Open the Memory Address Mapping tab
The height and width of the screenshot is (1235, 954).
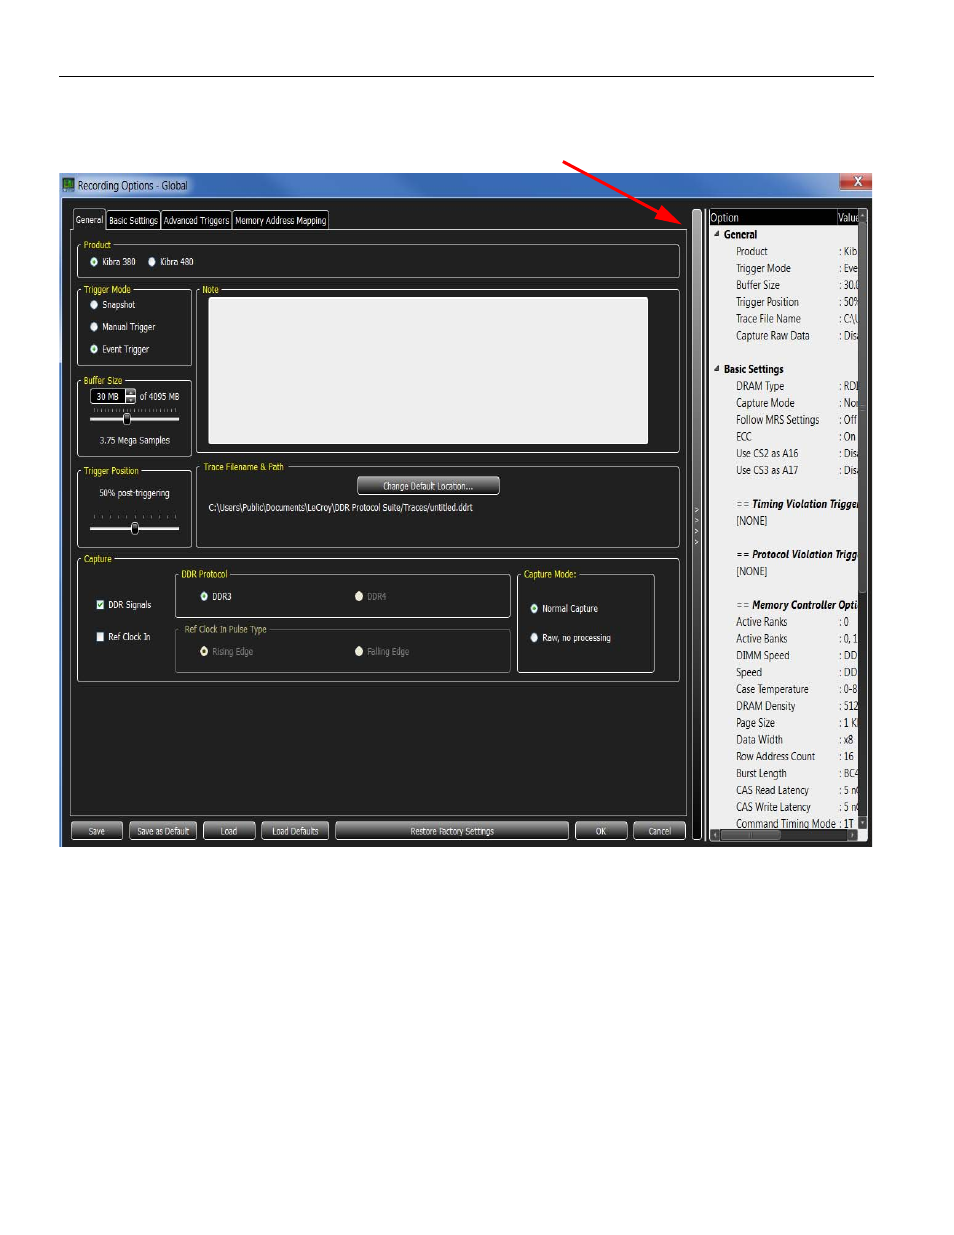click(280, 221)
